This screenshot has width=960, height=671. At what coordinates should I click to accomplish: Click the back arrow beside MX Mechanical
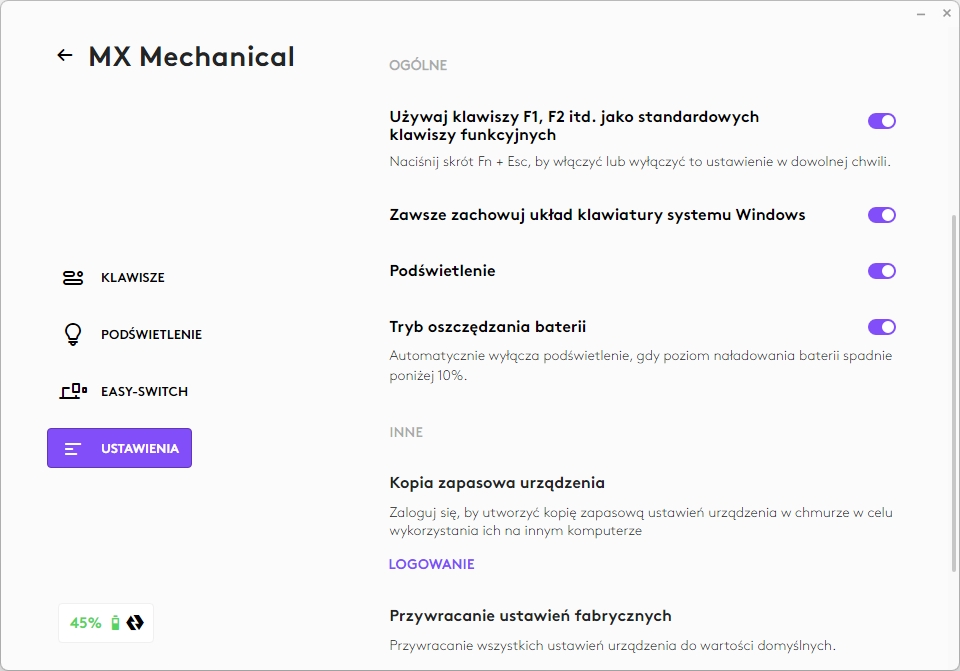[x=65, y=56]
